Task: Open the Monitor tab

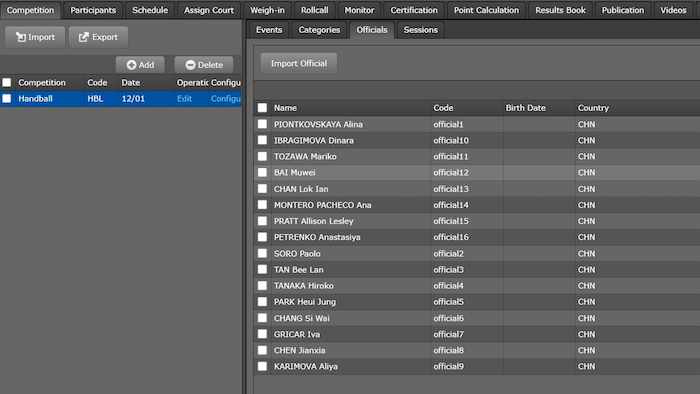Action: (x=359, y=10)
